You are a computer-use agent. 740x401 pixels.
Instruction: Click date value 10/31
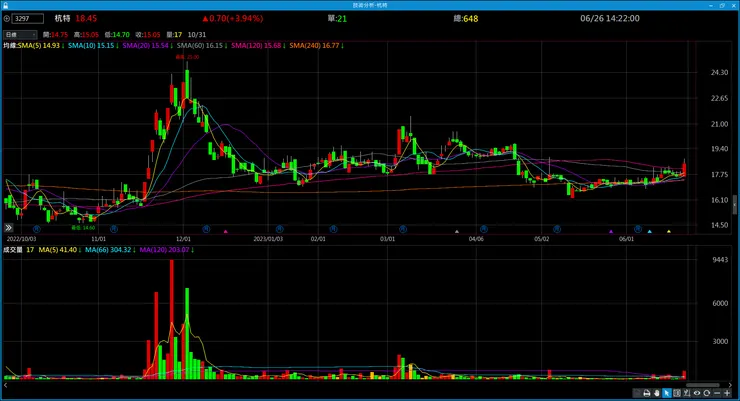point(197,34)
